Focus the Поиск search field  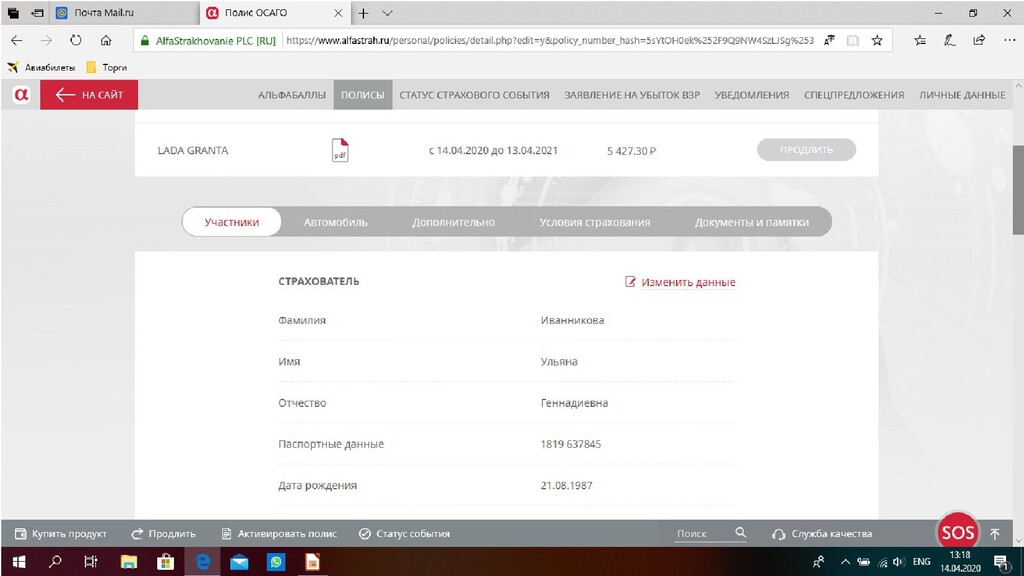click(x=702, y=534)
